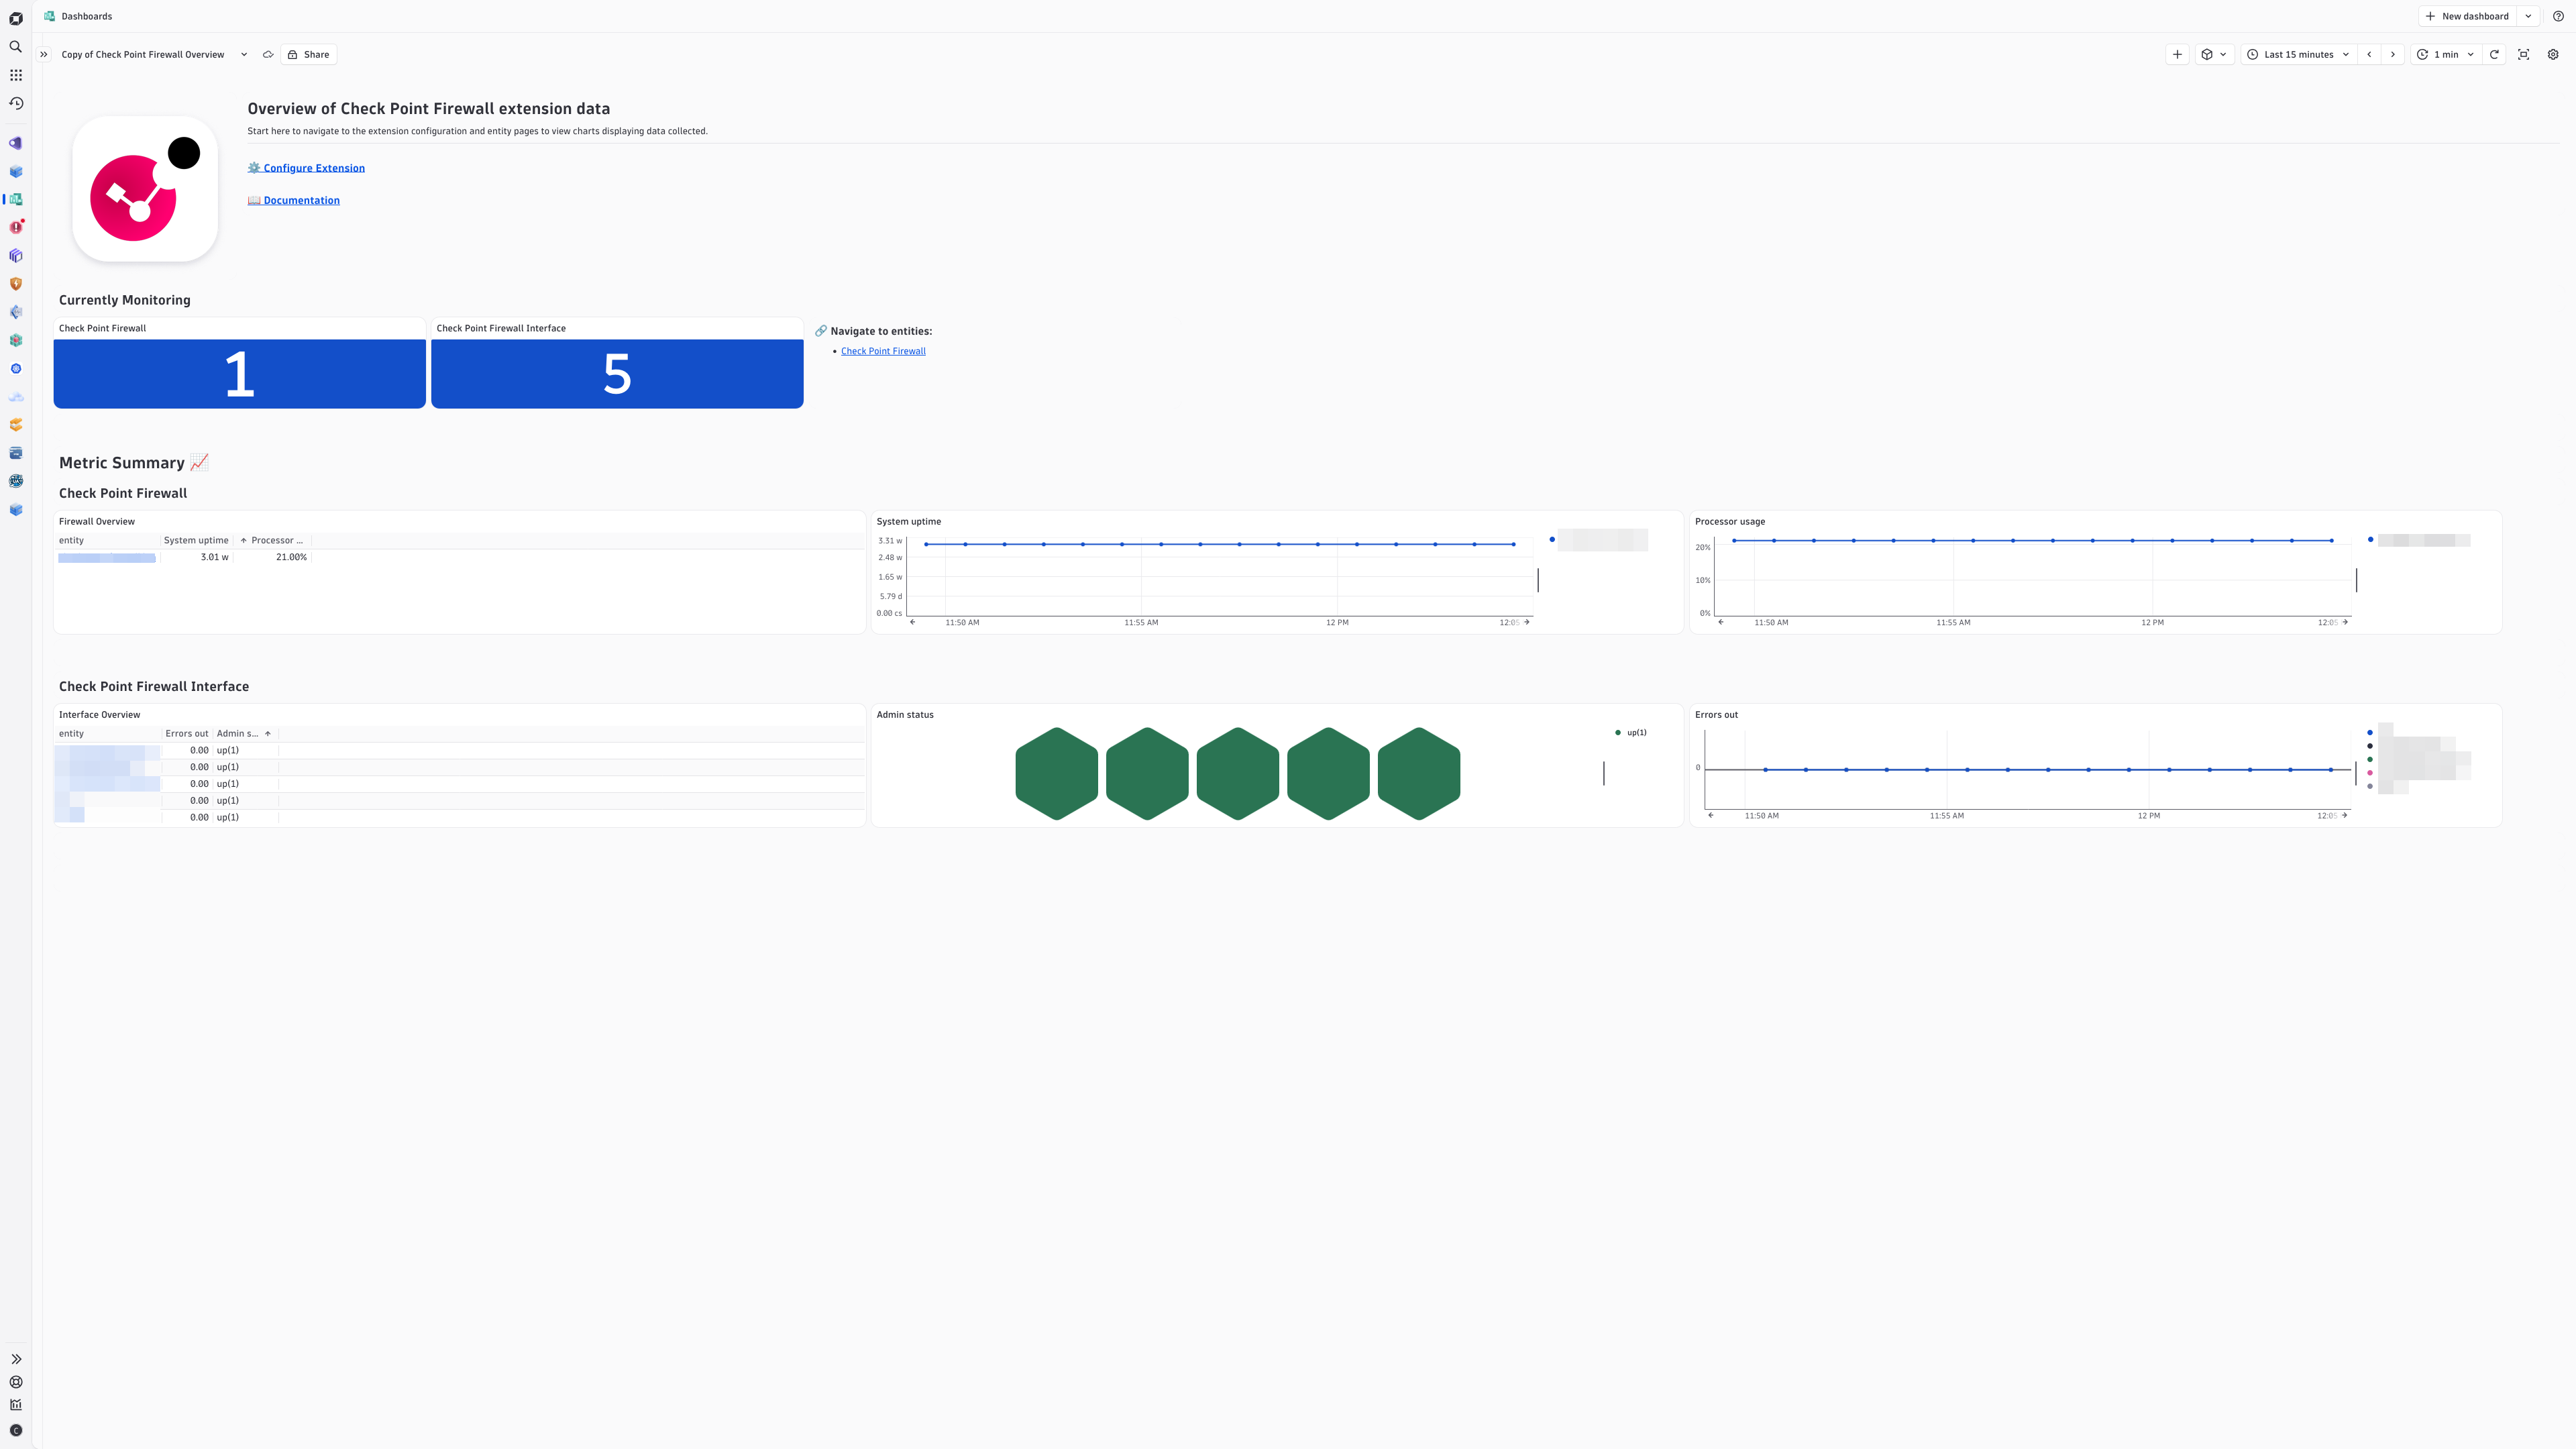Add a tile with the plus button

click(2177, 55)
